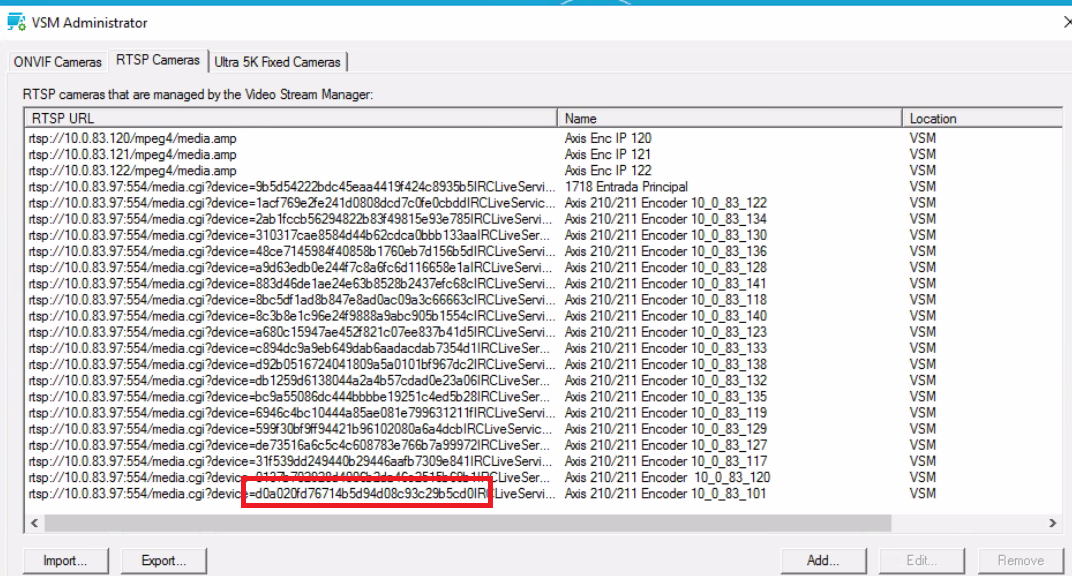Viewport: 1072px width, 576px height.
Task: Select the RTSP Cameras tab
Action: click(158, 60)
